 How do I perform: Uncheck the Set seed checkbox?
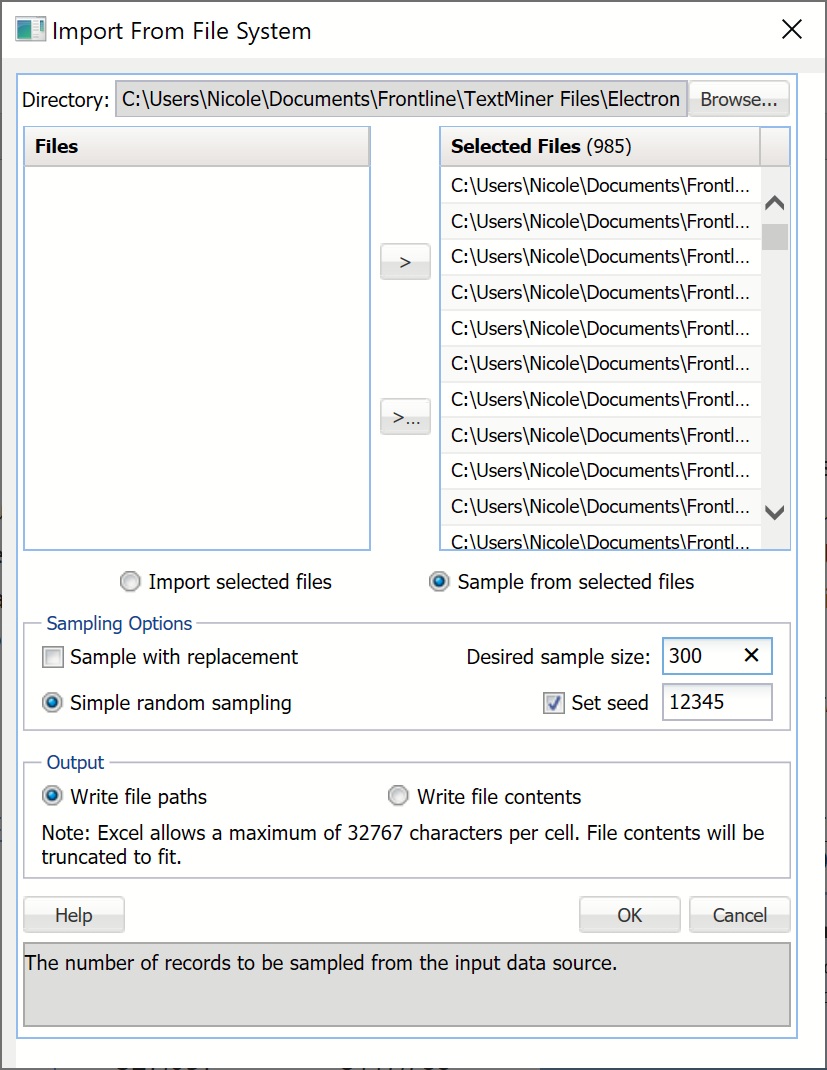point(553,703)
